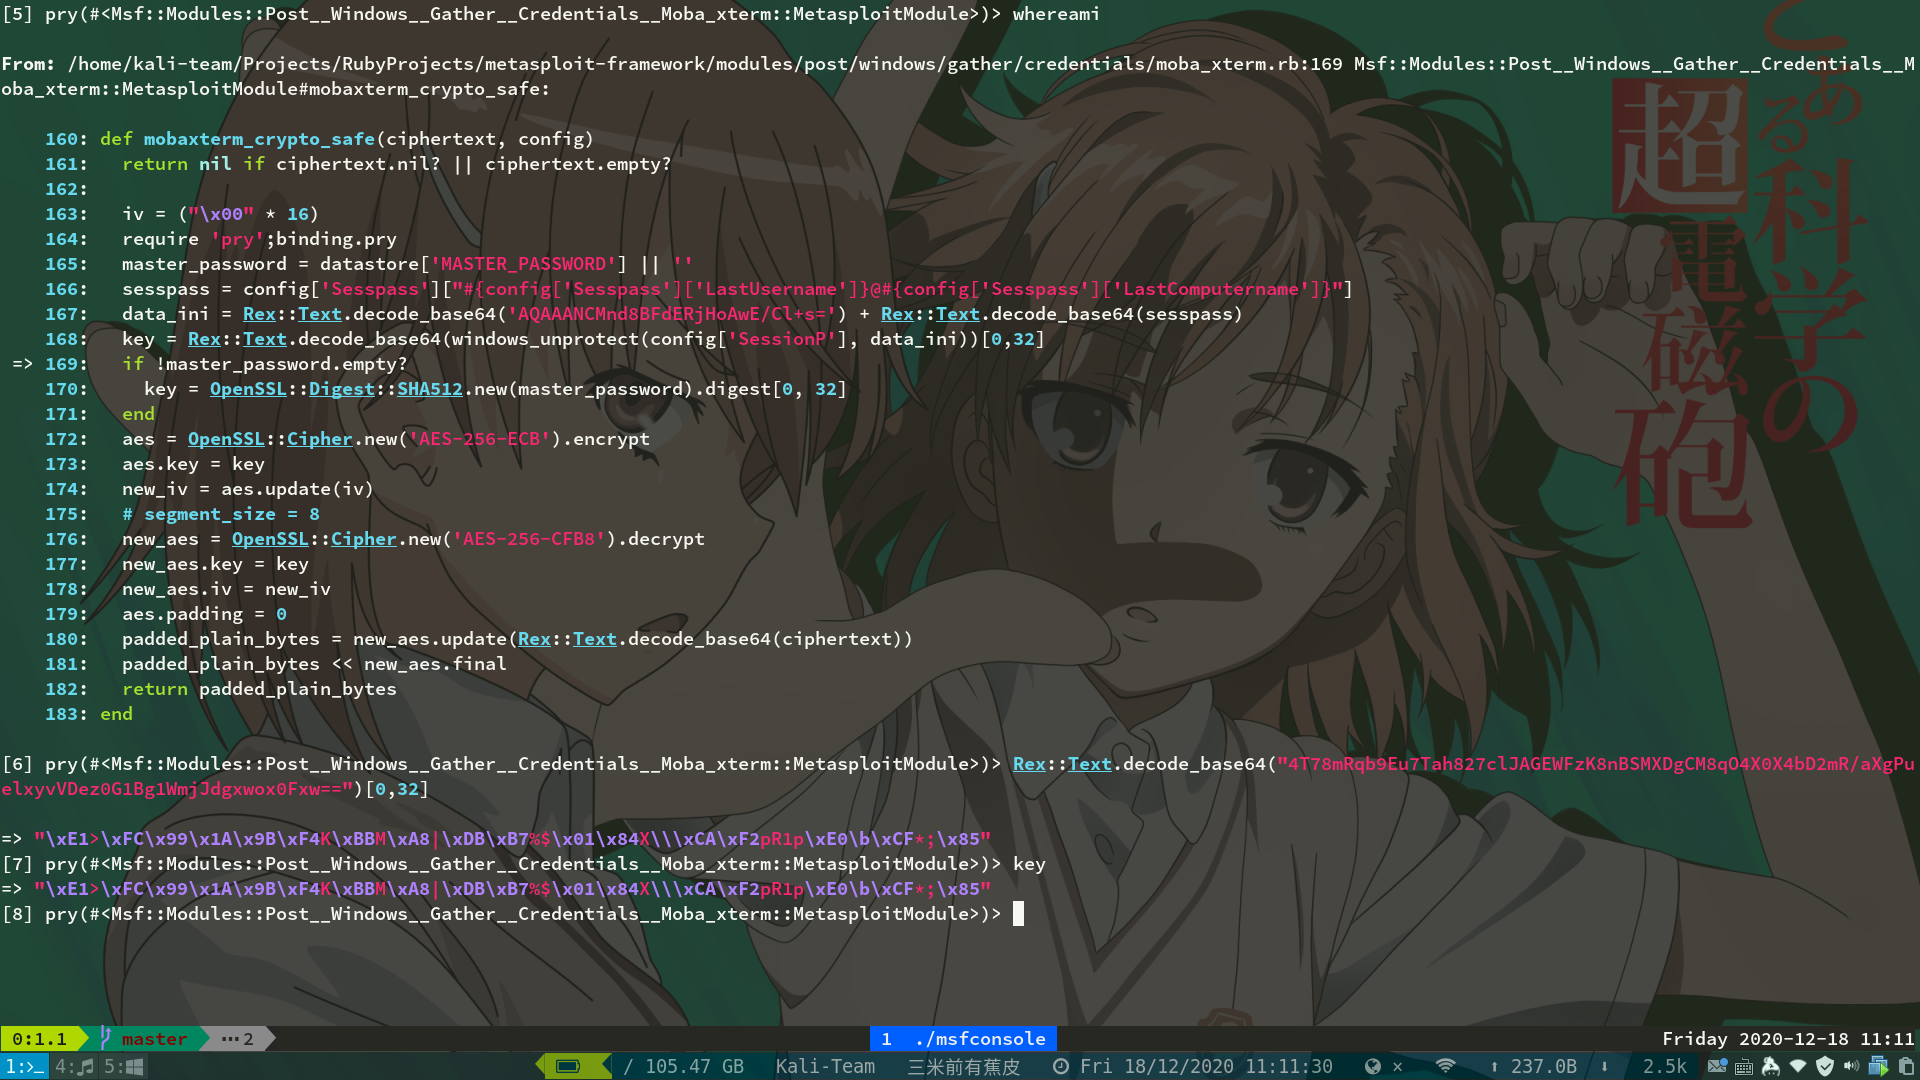
Task: Click the tmux session indicator 0:1.1
Action: coord(39,1039)
